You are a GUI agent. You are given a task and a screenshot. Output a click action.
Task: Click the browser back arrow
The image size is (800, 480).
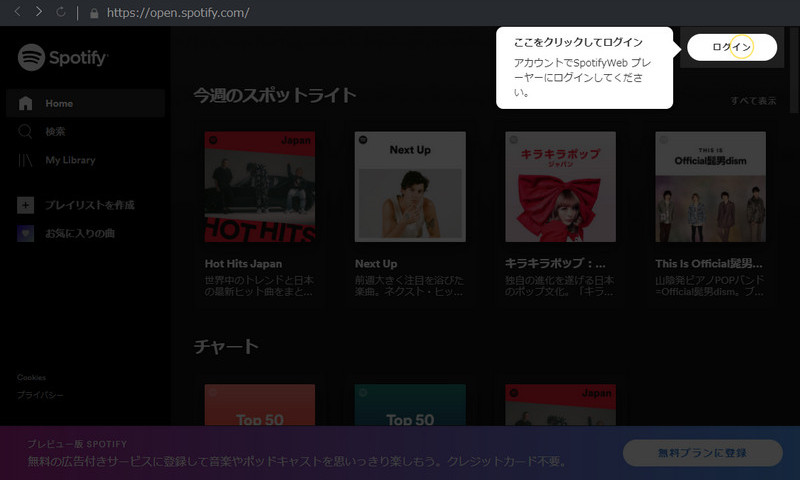[17, 12]
